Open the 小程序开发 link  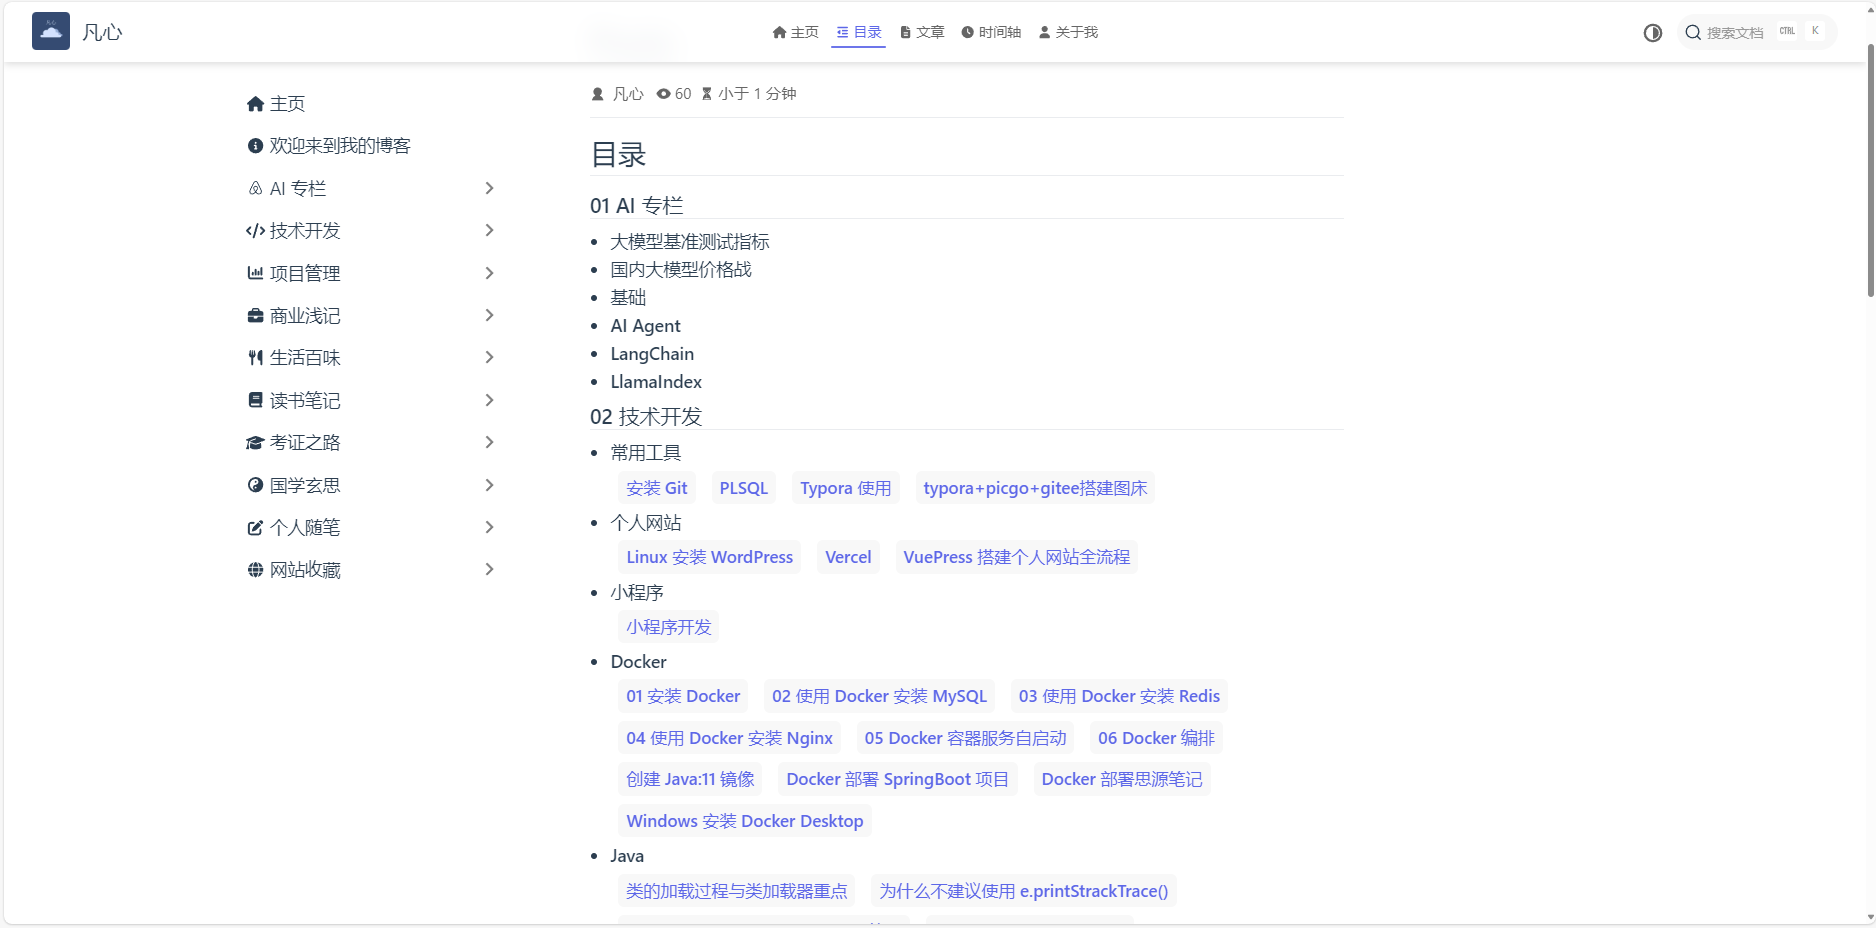pos(669,627)
